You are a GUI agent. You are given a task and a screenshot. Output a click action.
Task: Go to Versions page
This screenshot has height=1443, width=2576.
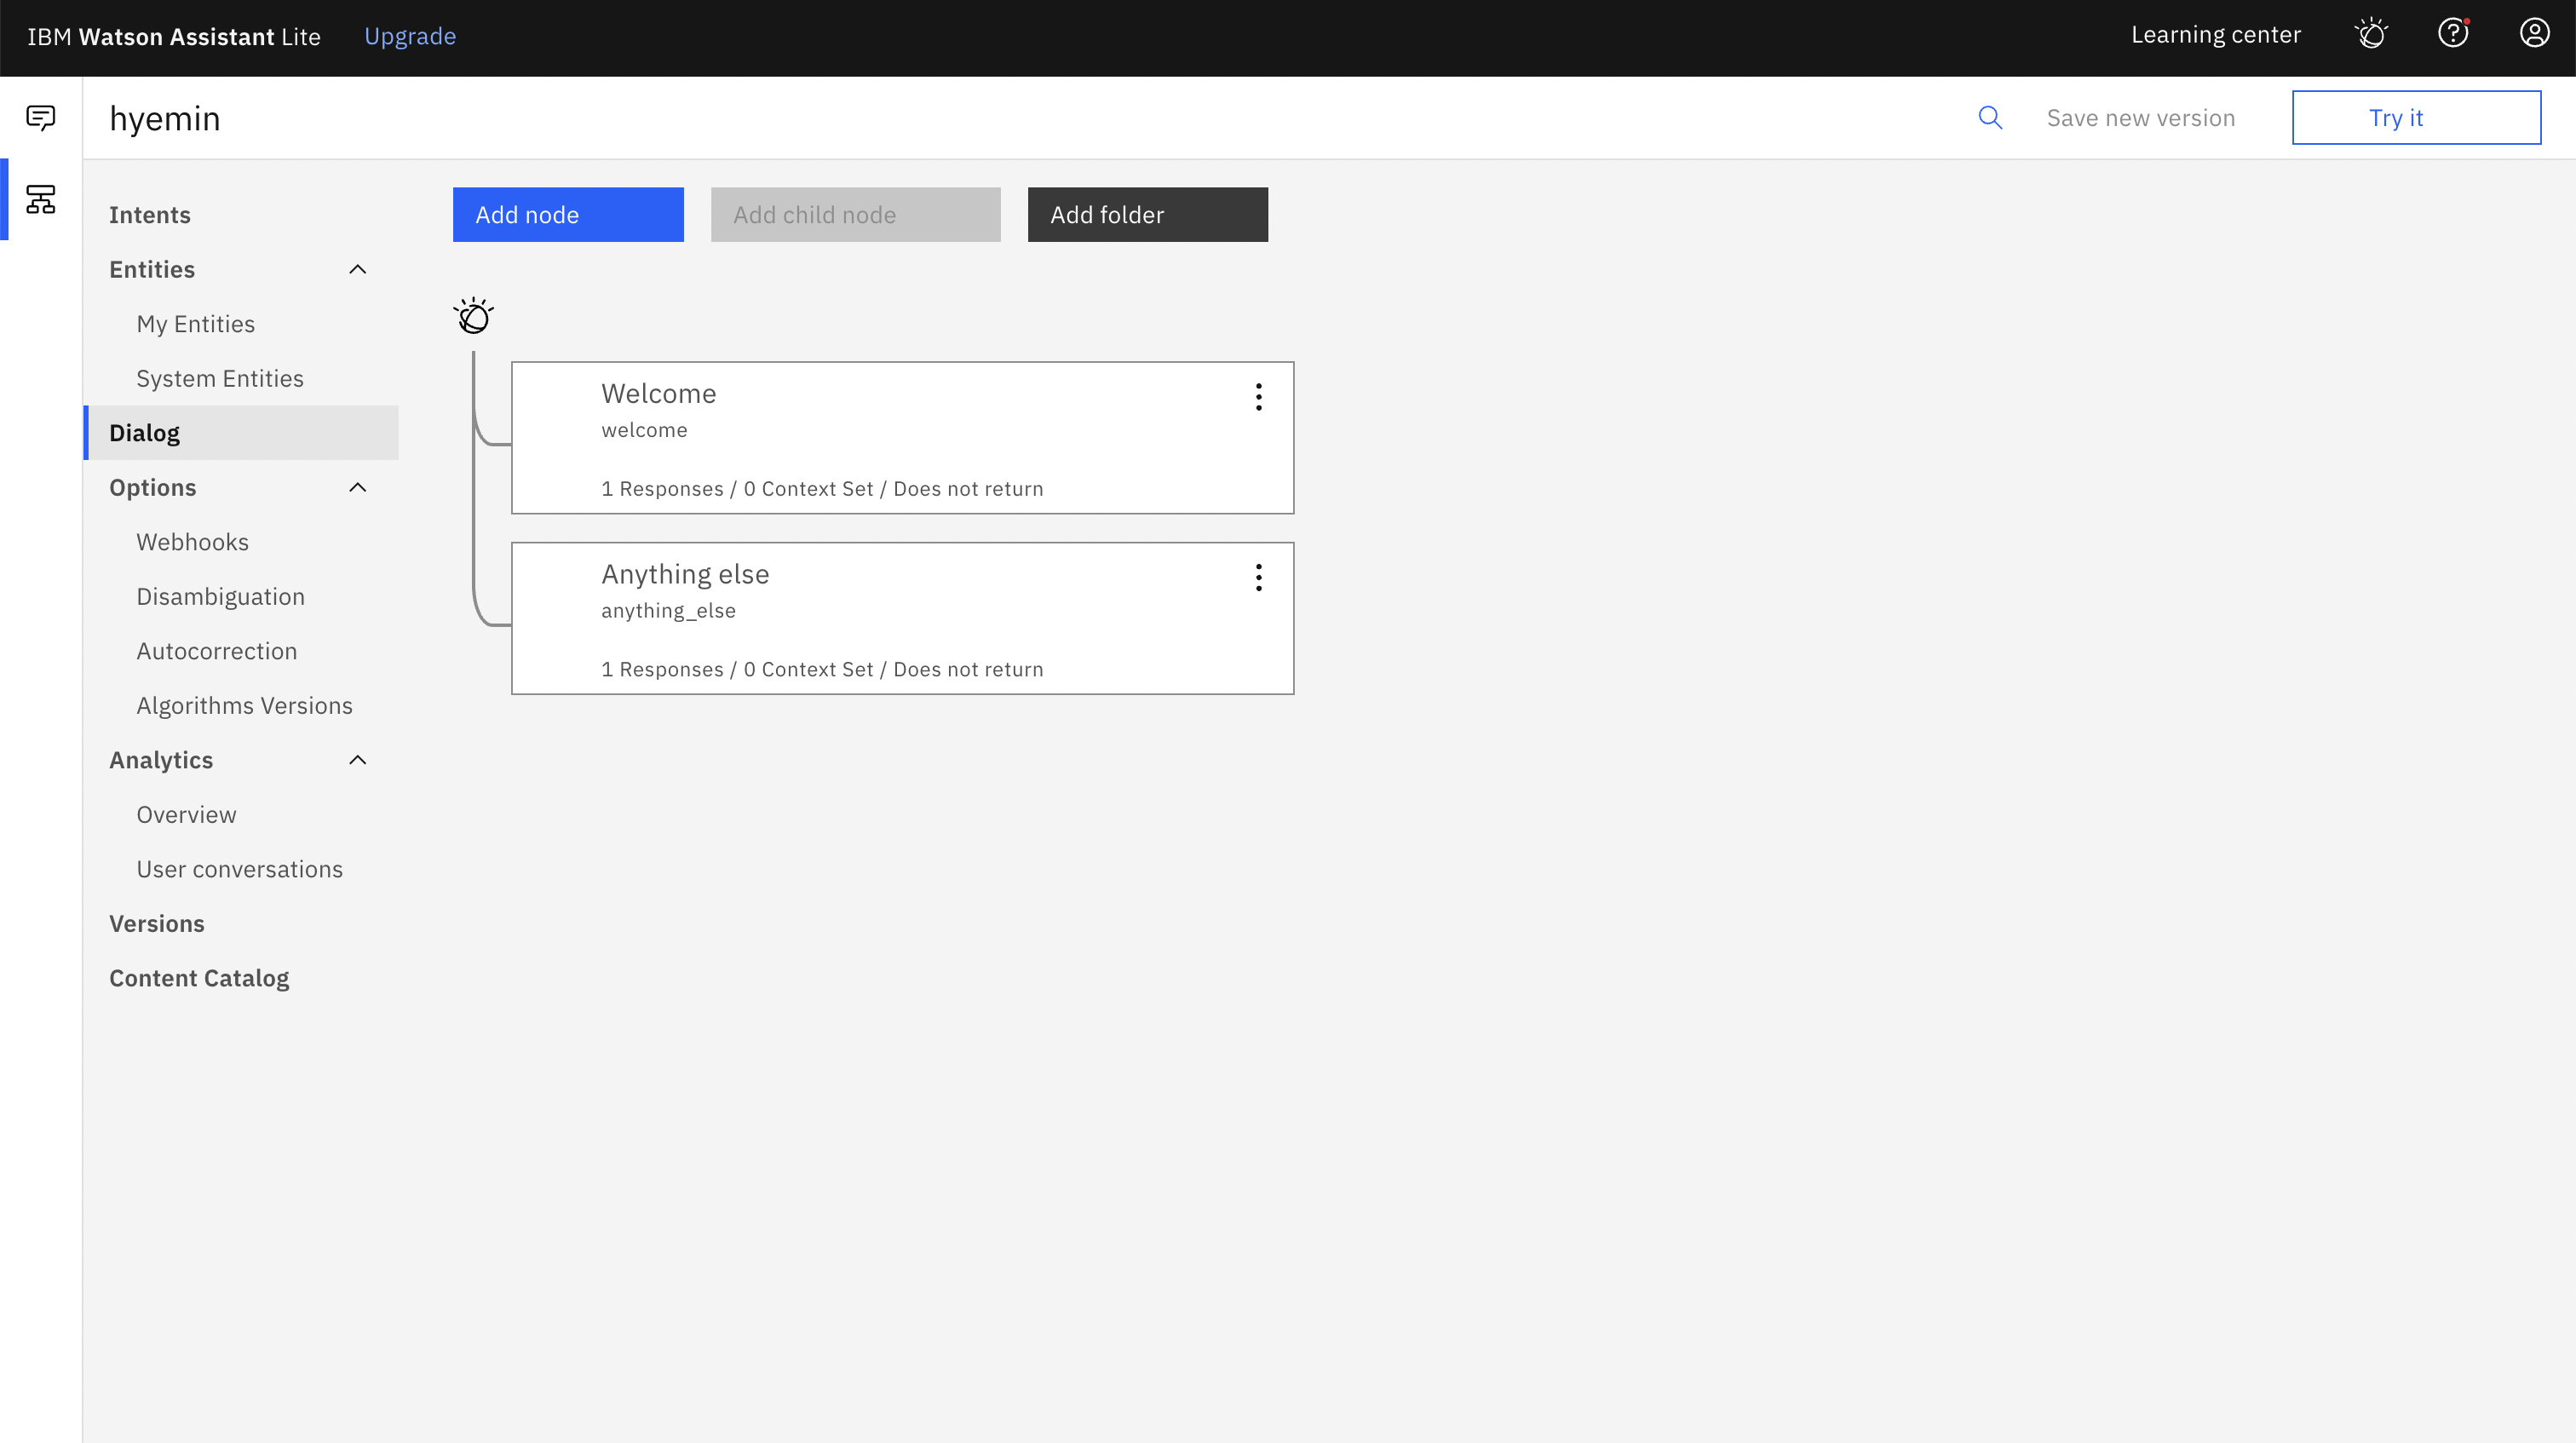tap(156, 923)
